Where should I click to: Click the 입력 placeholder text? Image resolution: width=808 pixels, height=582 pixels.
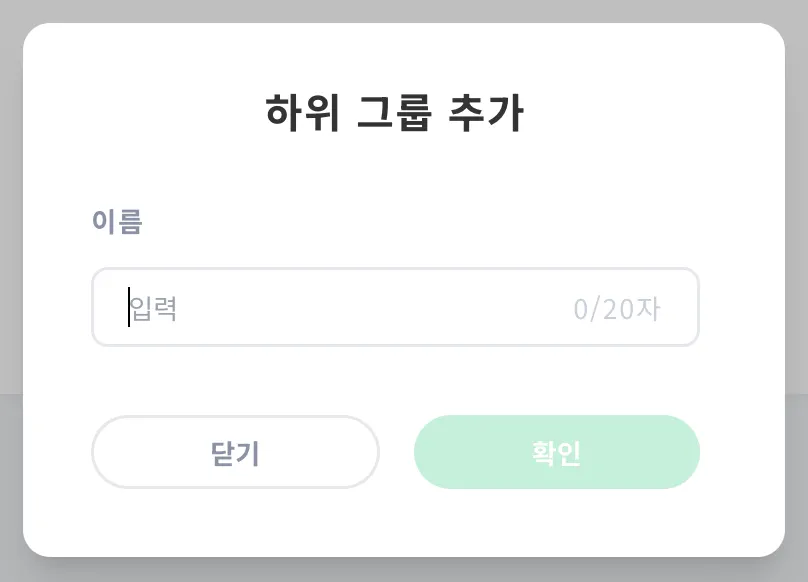(x=154, y=308)
